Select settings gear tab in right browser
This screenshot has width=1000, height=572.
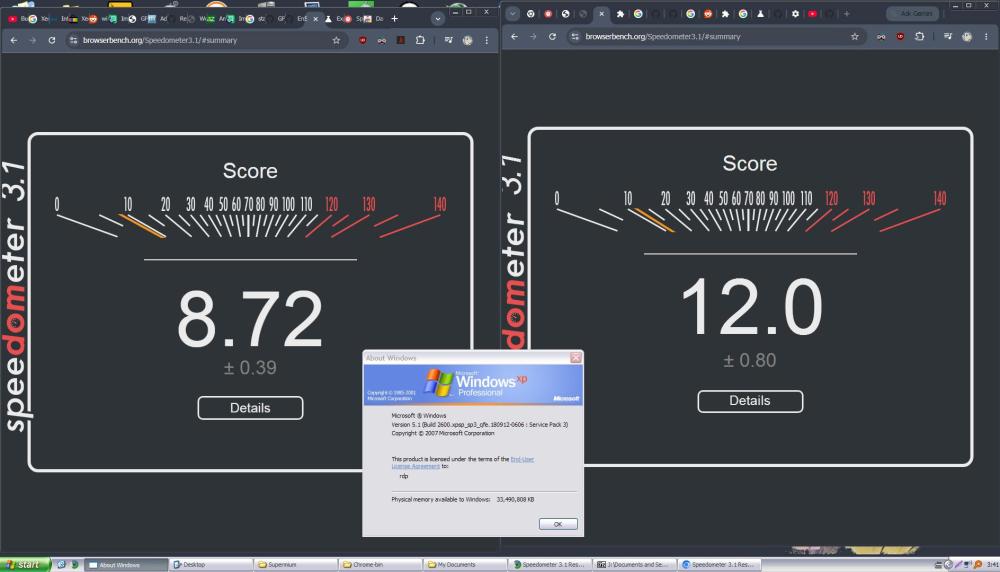[795, 13]
